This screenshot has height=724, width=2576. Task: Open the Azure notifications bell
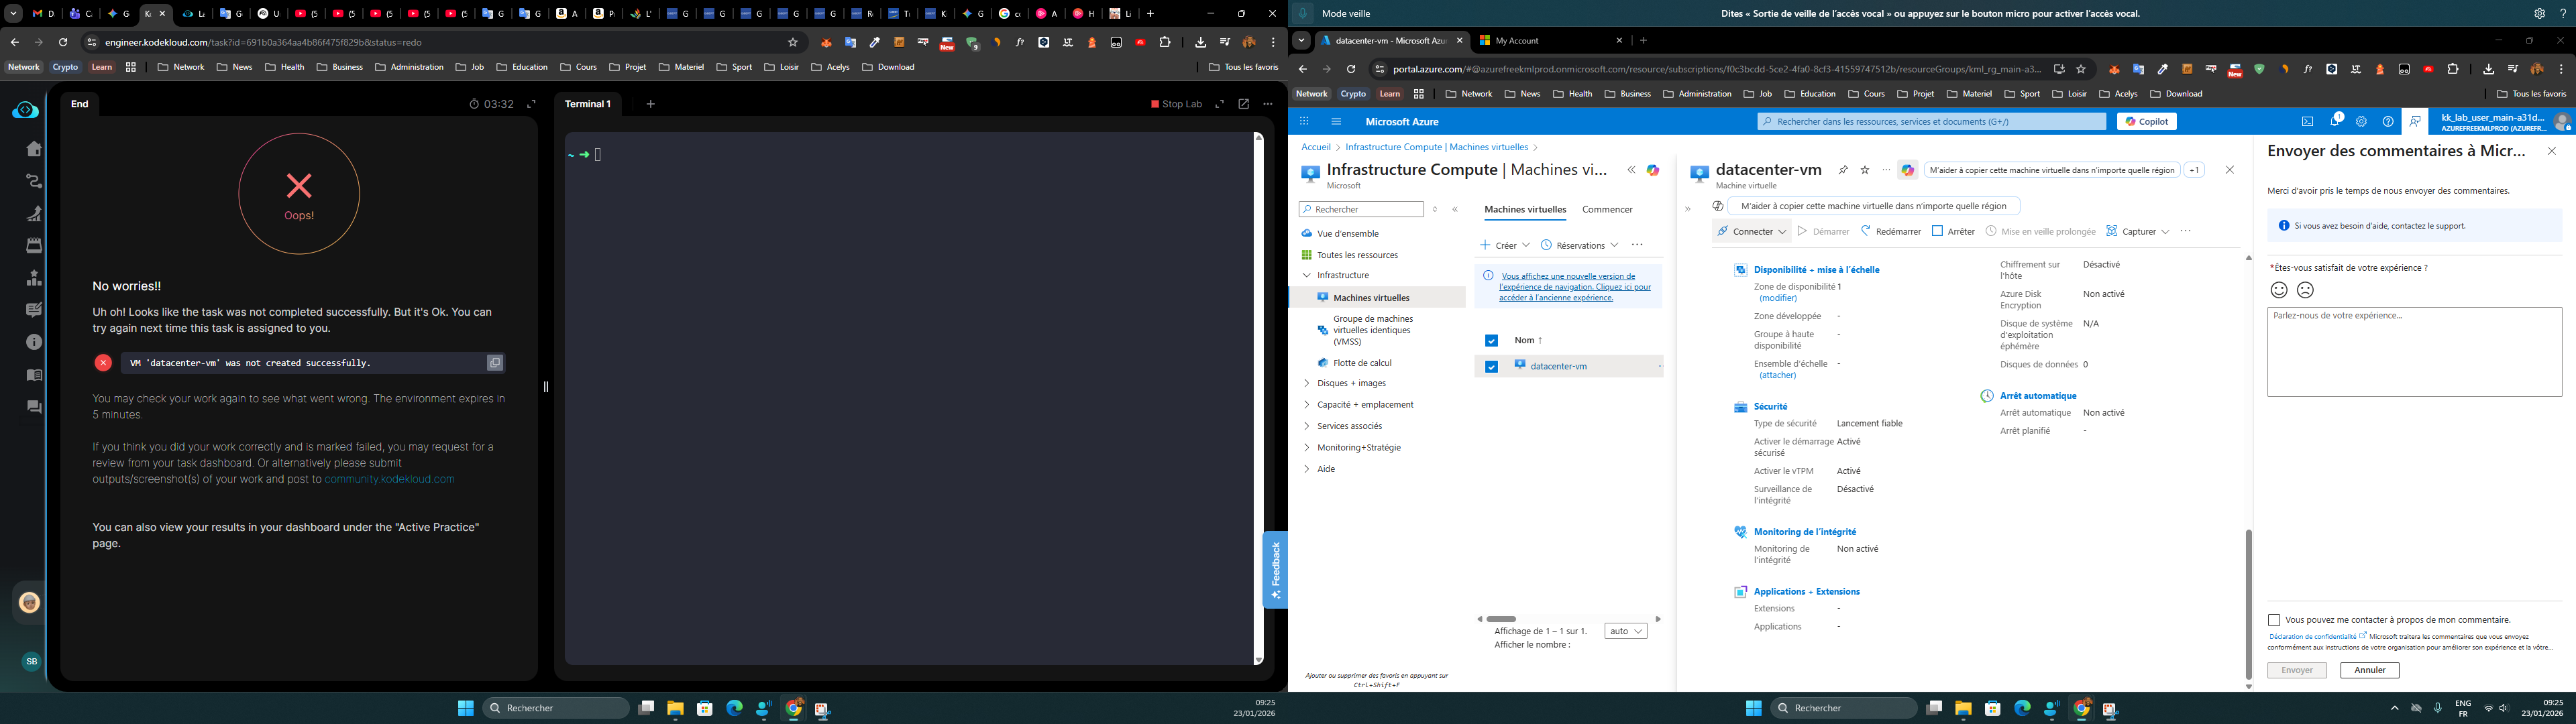point(2335,121)
